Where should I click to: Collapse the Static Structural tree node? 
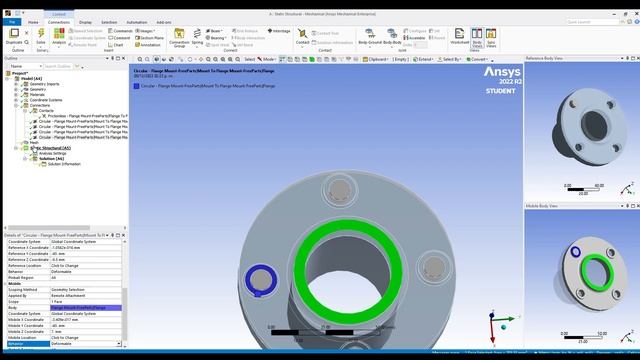click(16, 148)
